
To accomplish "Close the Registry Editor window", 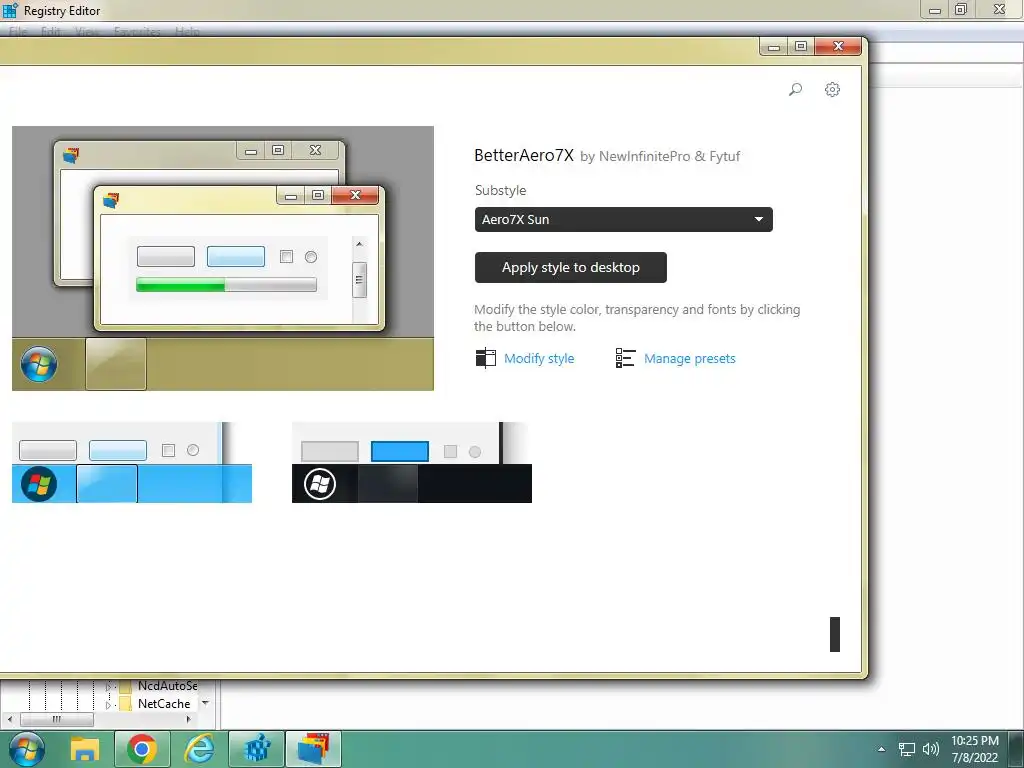I will (x=999, y=9).
